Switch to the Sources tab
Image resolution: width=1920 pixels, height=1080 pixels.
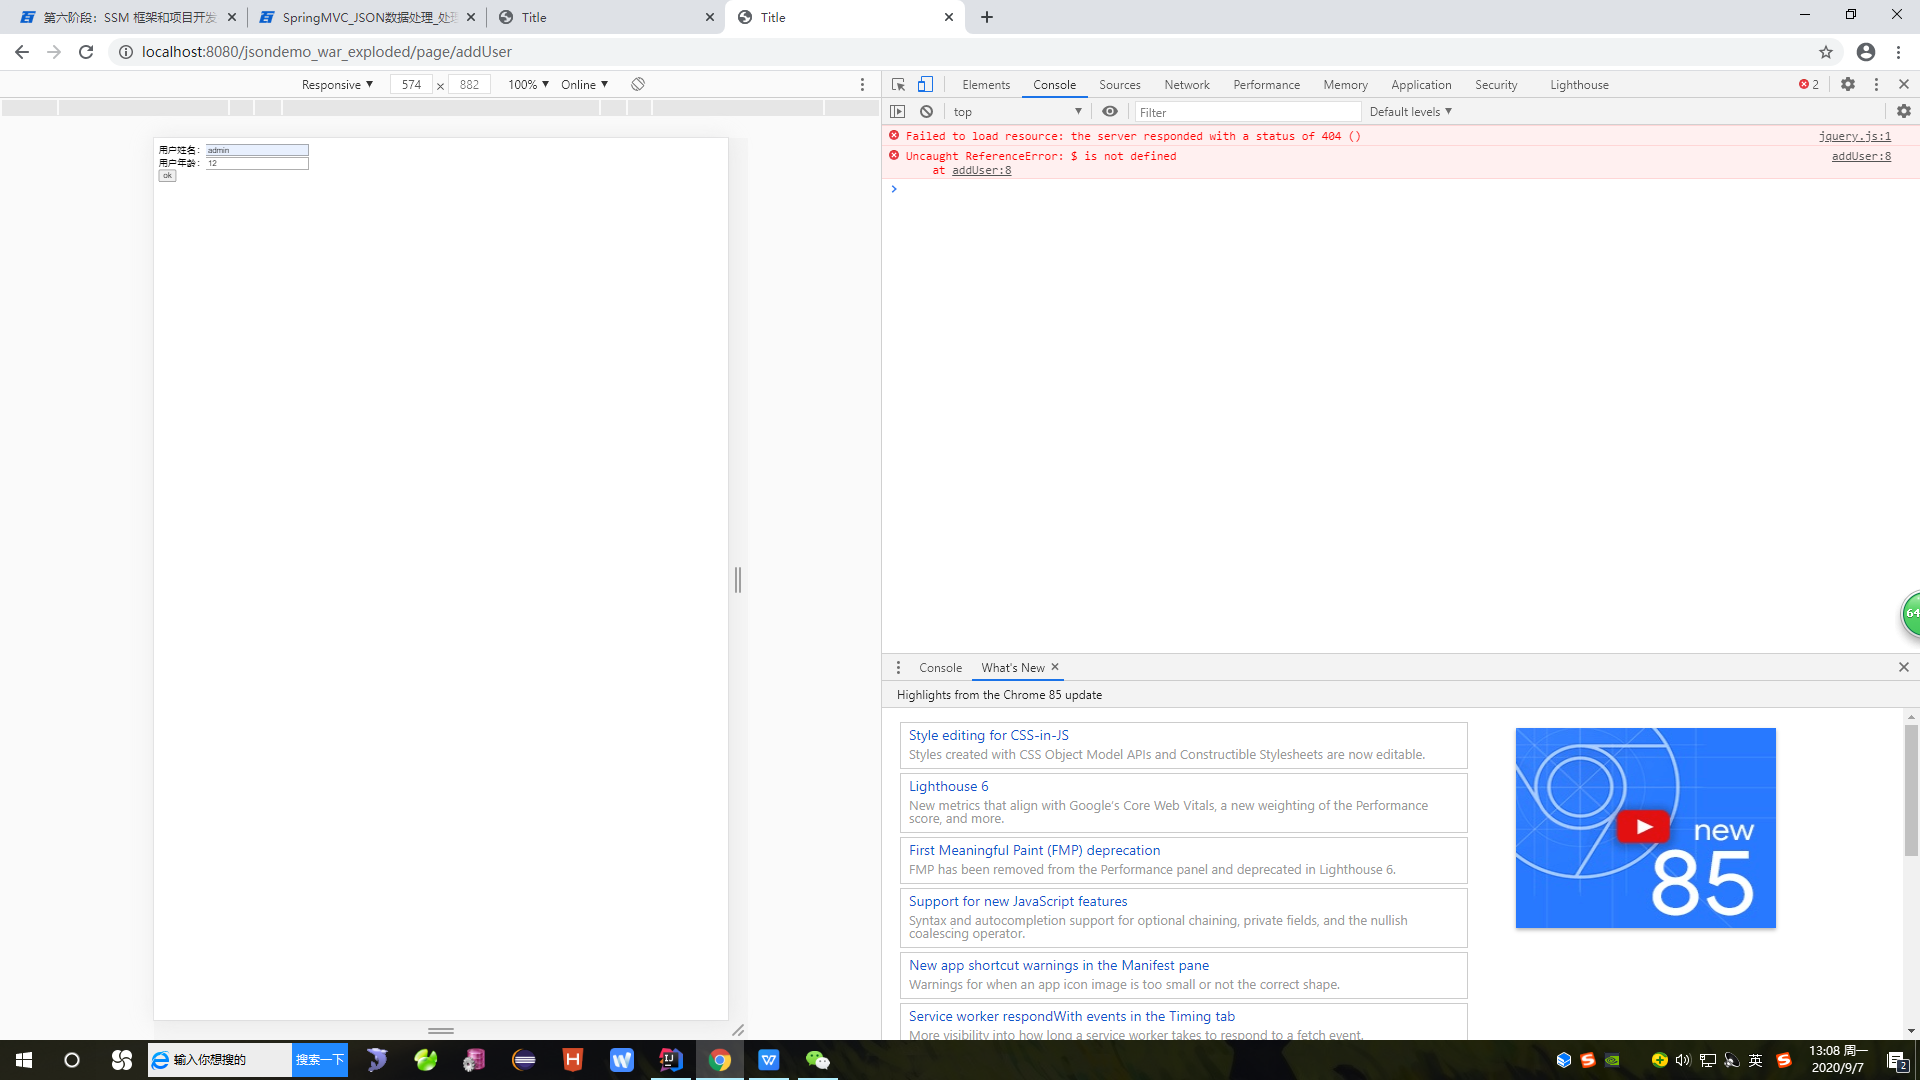(1119, 85)
